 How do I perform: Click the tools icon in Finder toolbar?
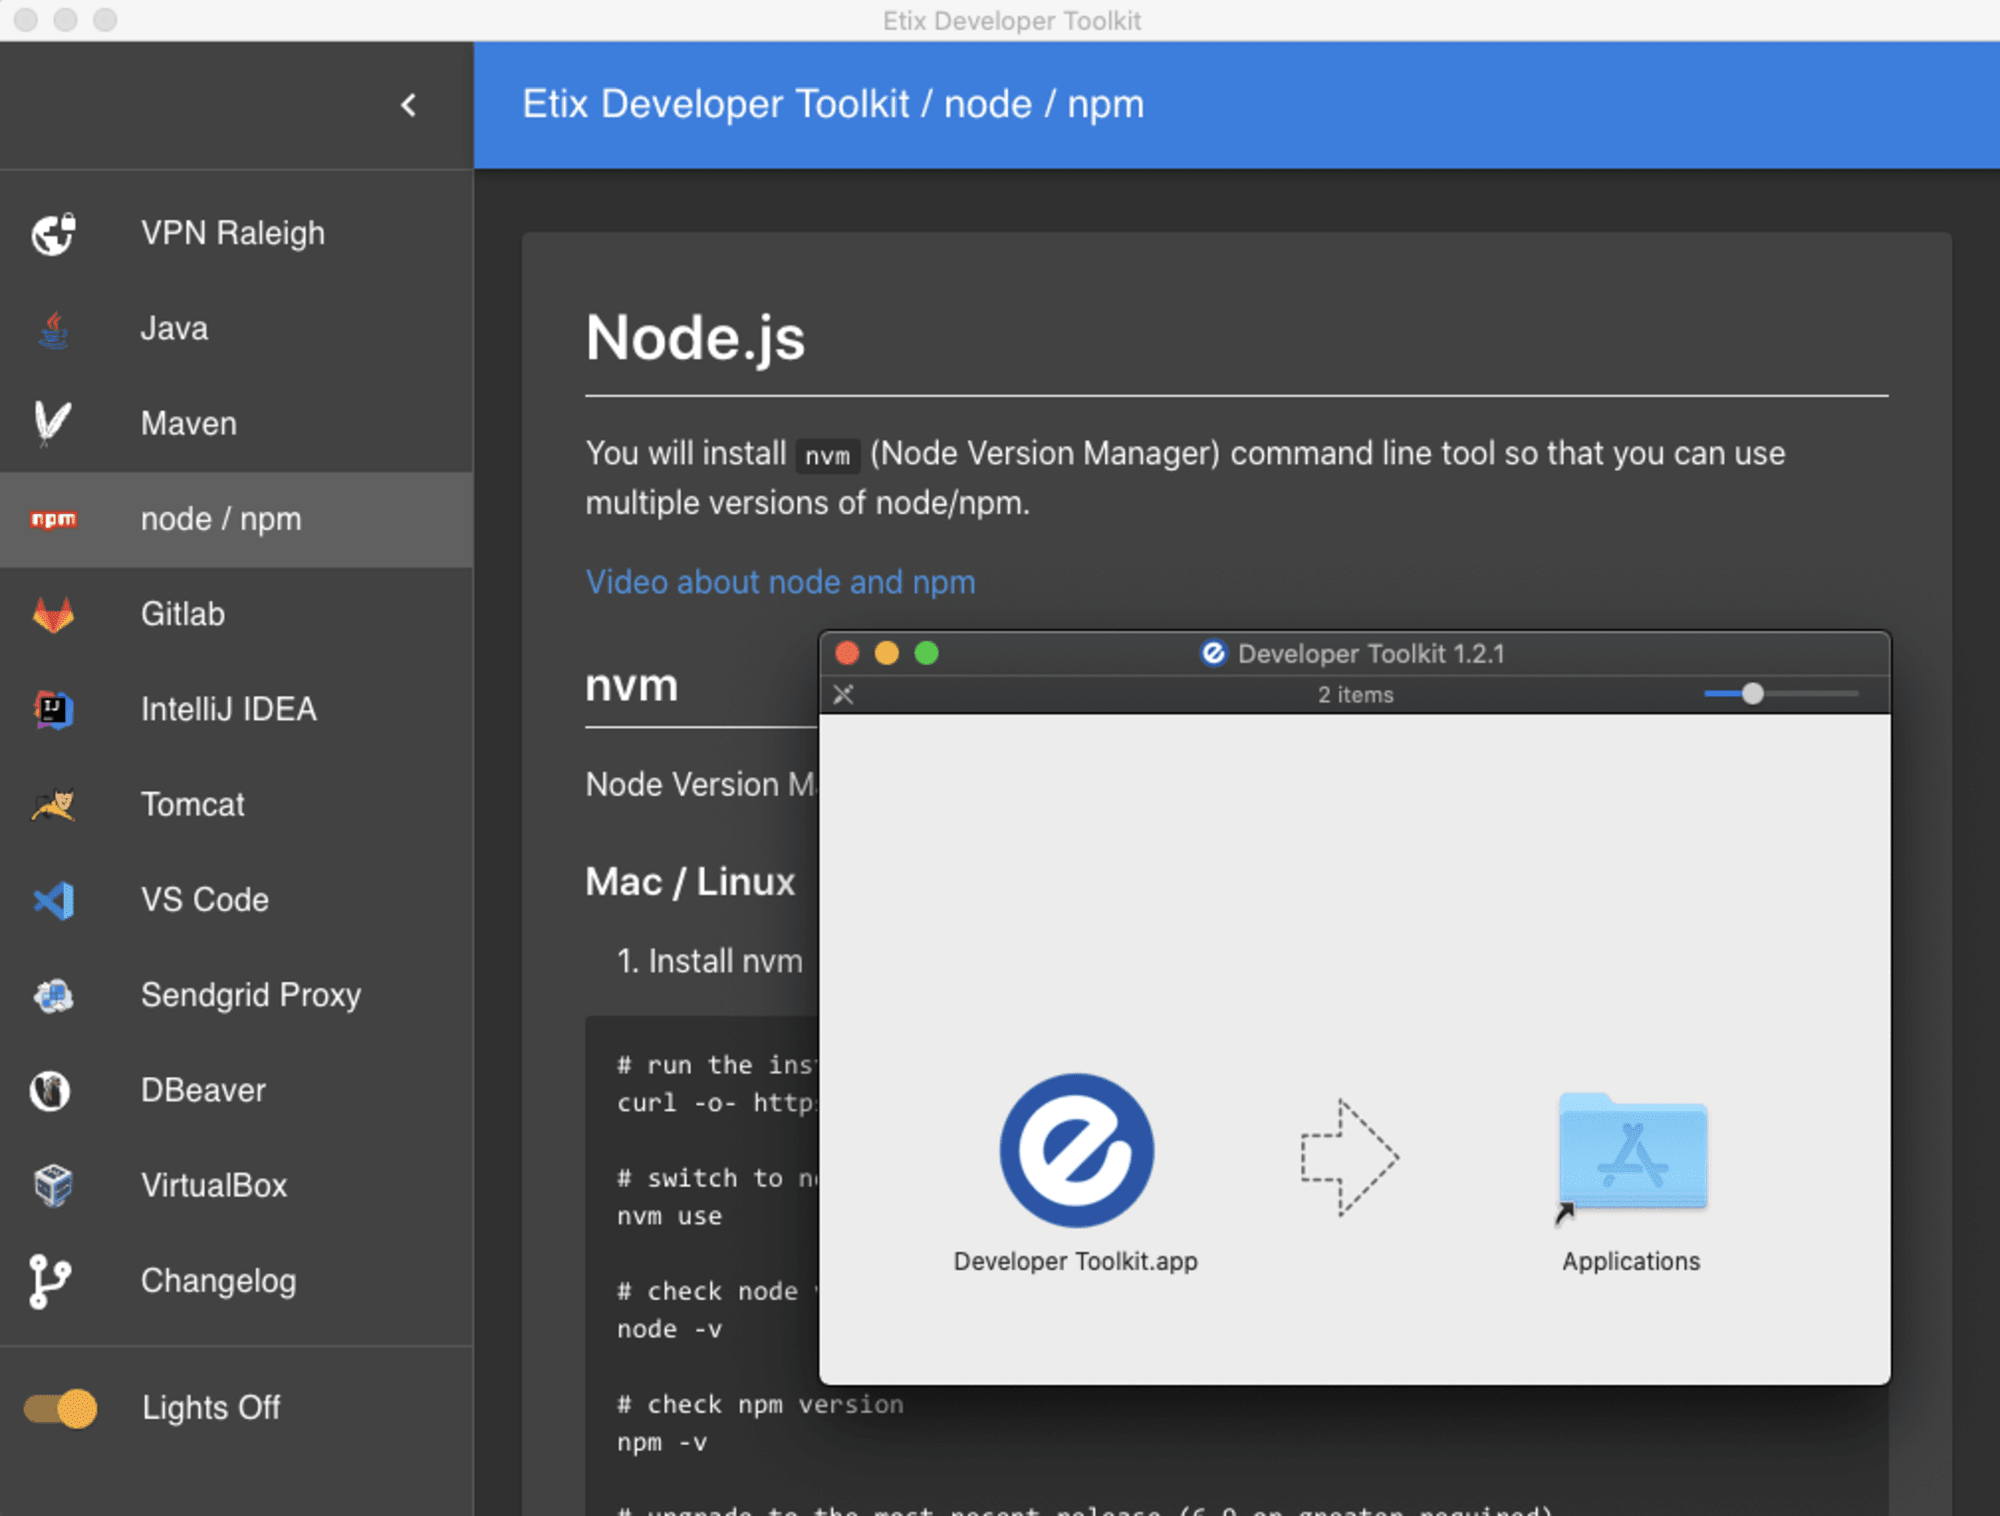pyautogui.click(x=843, y=694)
